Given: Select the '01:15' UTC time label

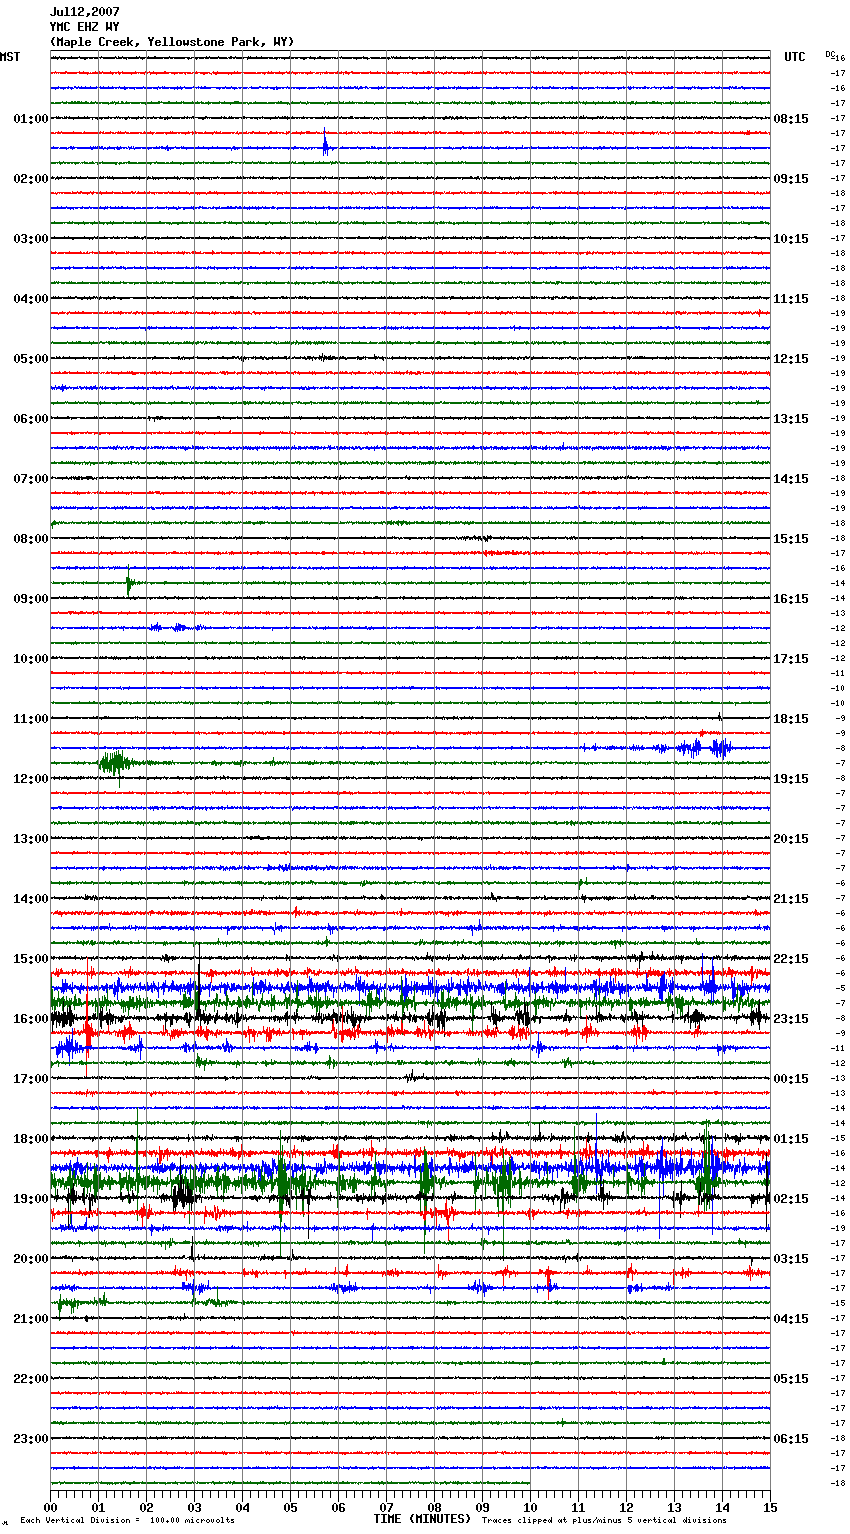Looking at the screenshot, I should [x=791, y=1139].
